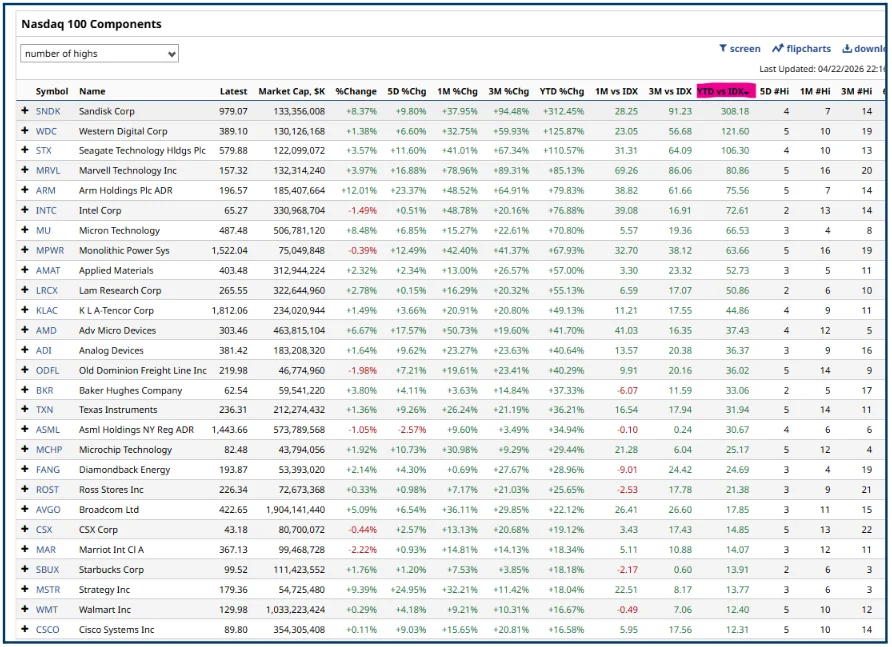Open the BKR symbol link
Image resolution: width=892 pixels, height=647 pixels.
click(x=44, y=390)
